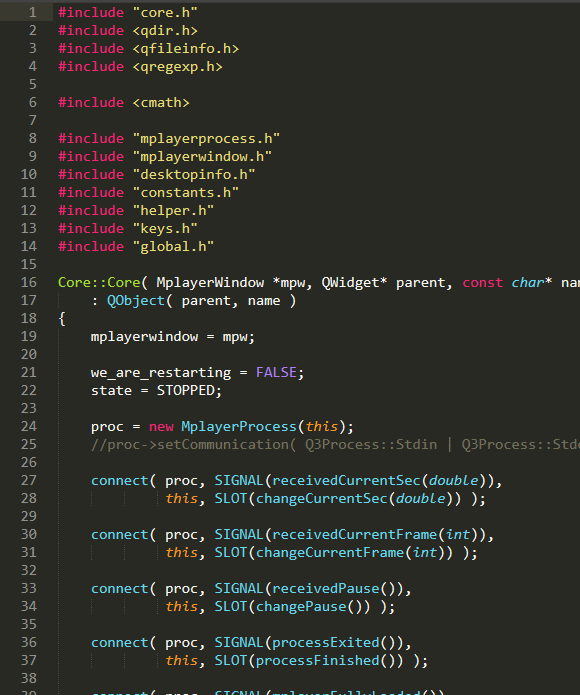Viewport: 580px width, 695px height.
Task: Click line number 25 in the gutter
Action: pos(29,444)
